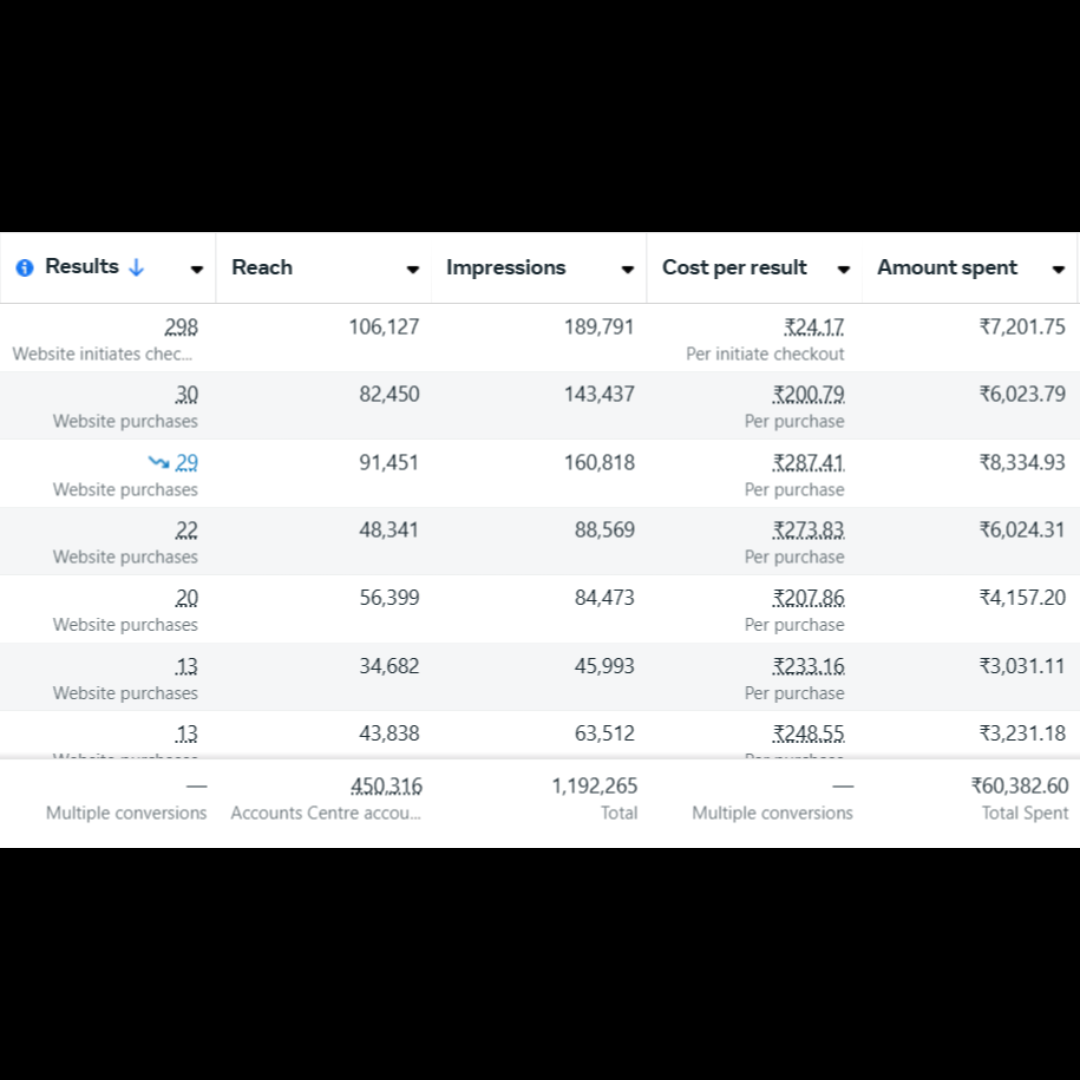
Task: Expand the Impressions column dropdown arrow
Action: [627, 269]
